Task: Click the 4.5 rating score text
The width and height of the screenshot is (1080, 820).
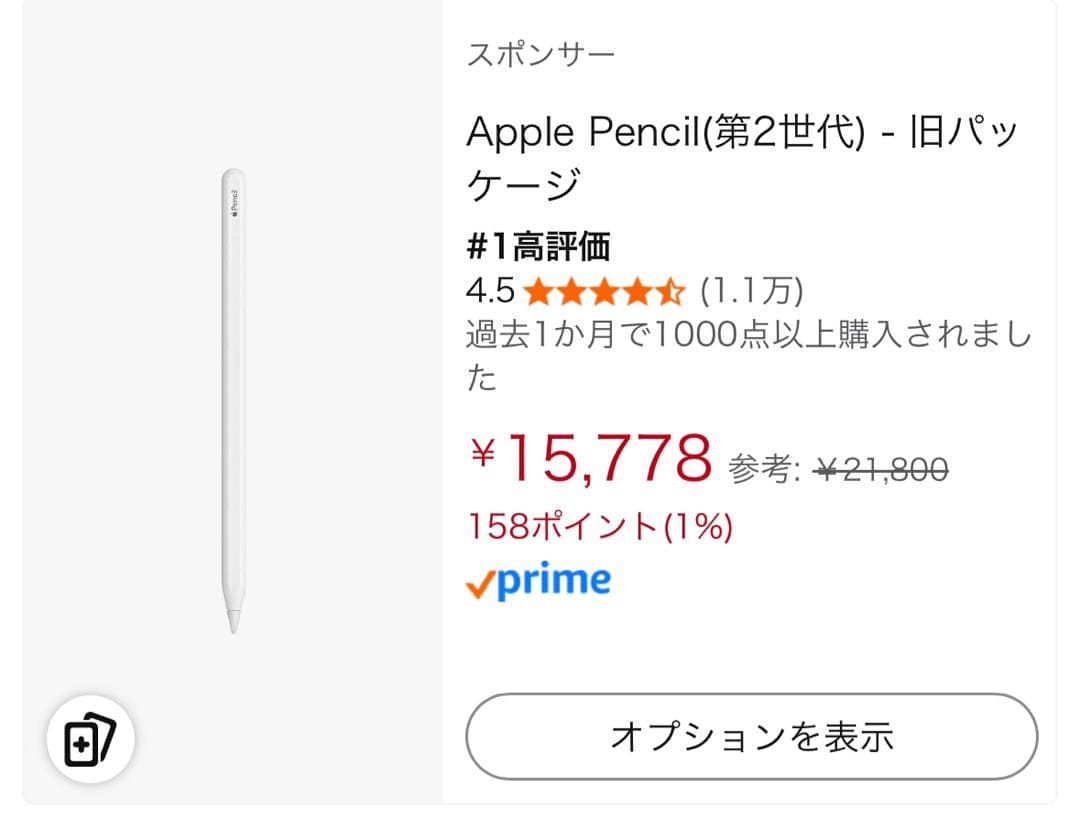Action: (x=489, y=291)
